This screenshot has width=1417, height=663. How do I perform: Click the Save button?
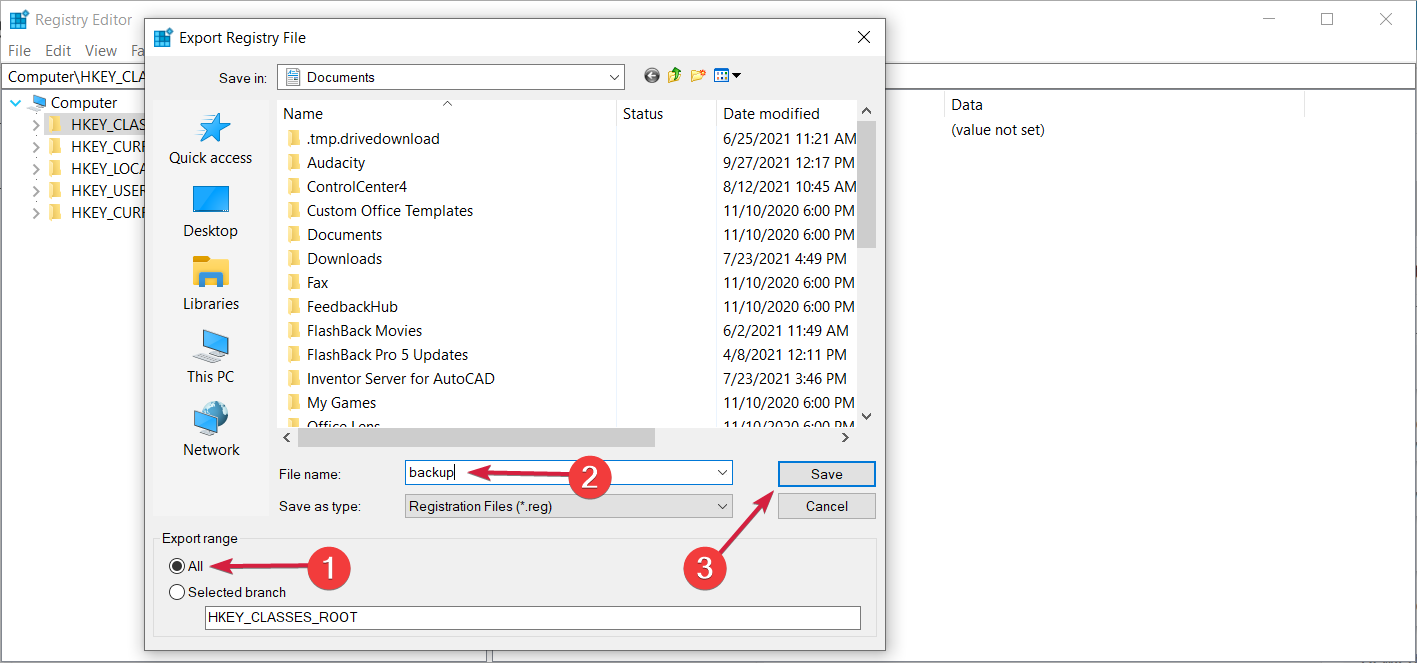pos(826,474)
